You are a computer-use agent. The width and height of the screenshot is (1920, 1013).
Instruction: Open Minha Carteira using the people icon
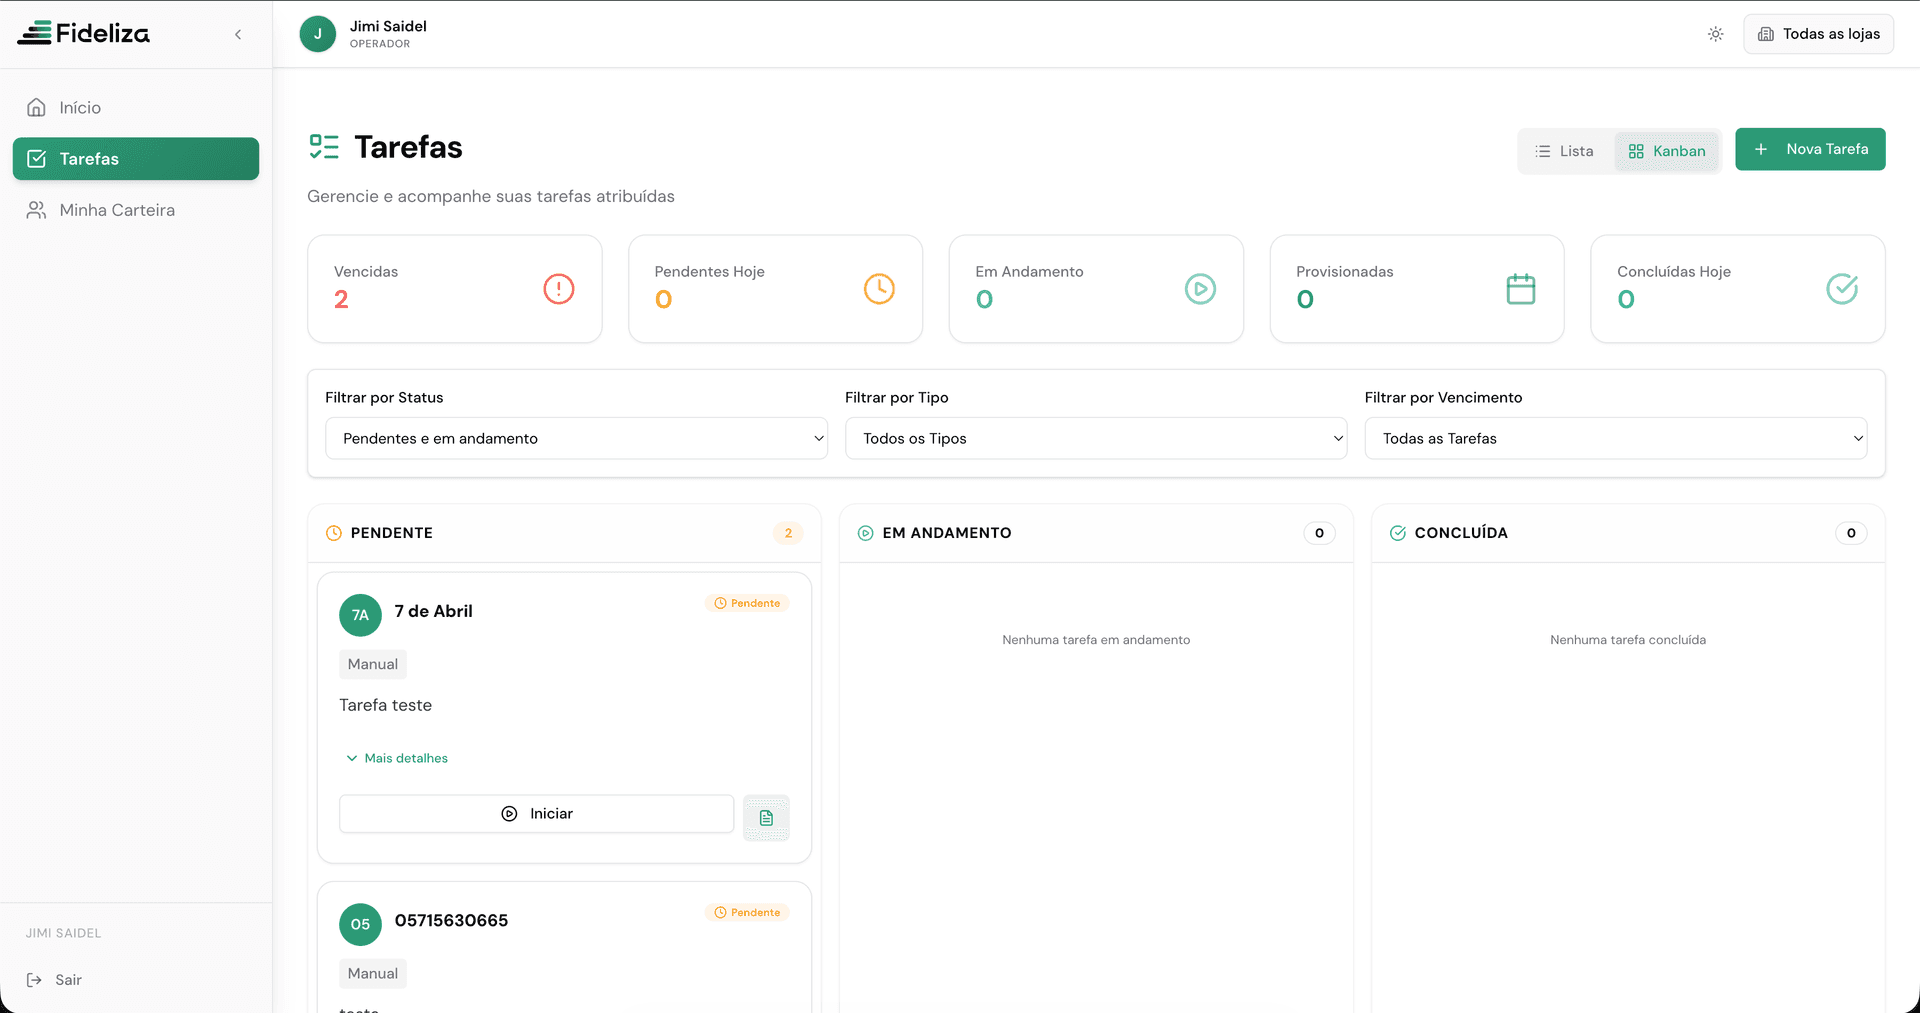(x=37, y=210)
